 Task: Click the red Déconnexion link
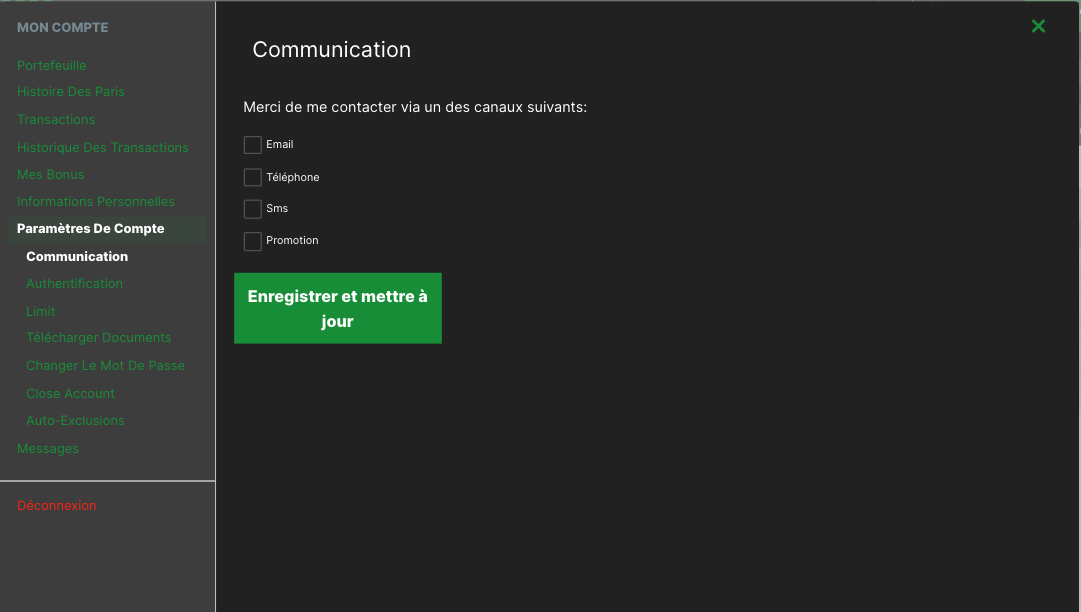pos(57,506)
